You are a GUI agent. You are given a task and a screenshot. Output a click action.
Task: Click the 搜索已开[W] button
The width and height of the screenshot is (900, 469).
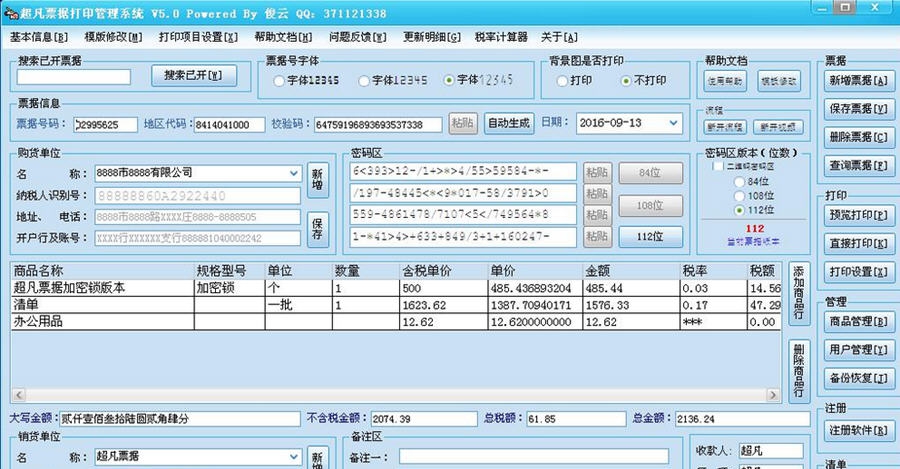194,76
